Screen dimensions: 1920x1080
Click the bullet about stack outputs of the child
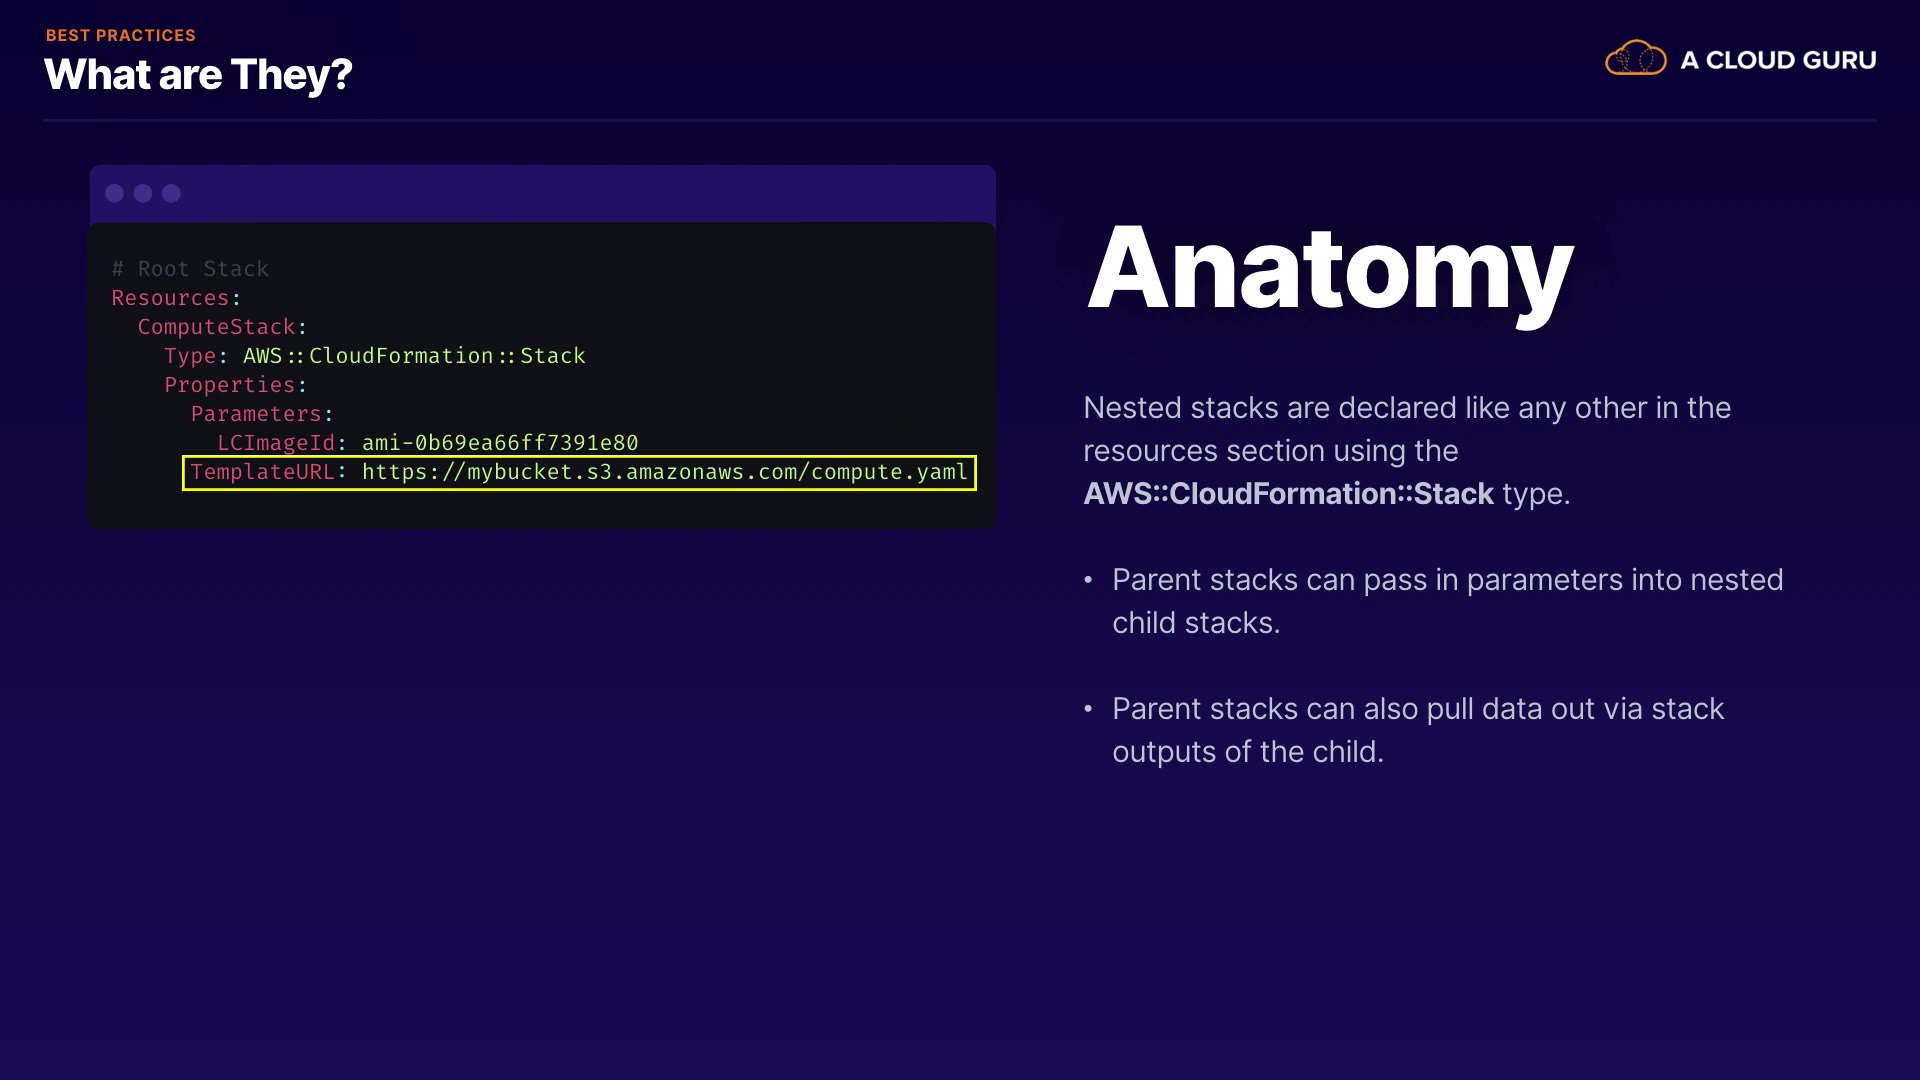[1418, 730]
